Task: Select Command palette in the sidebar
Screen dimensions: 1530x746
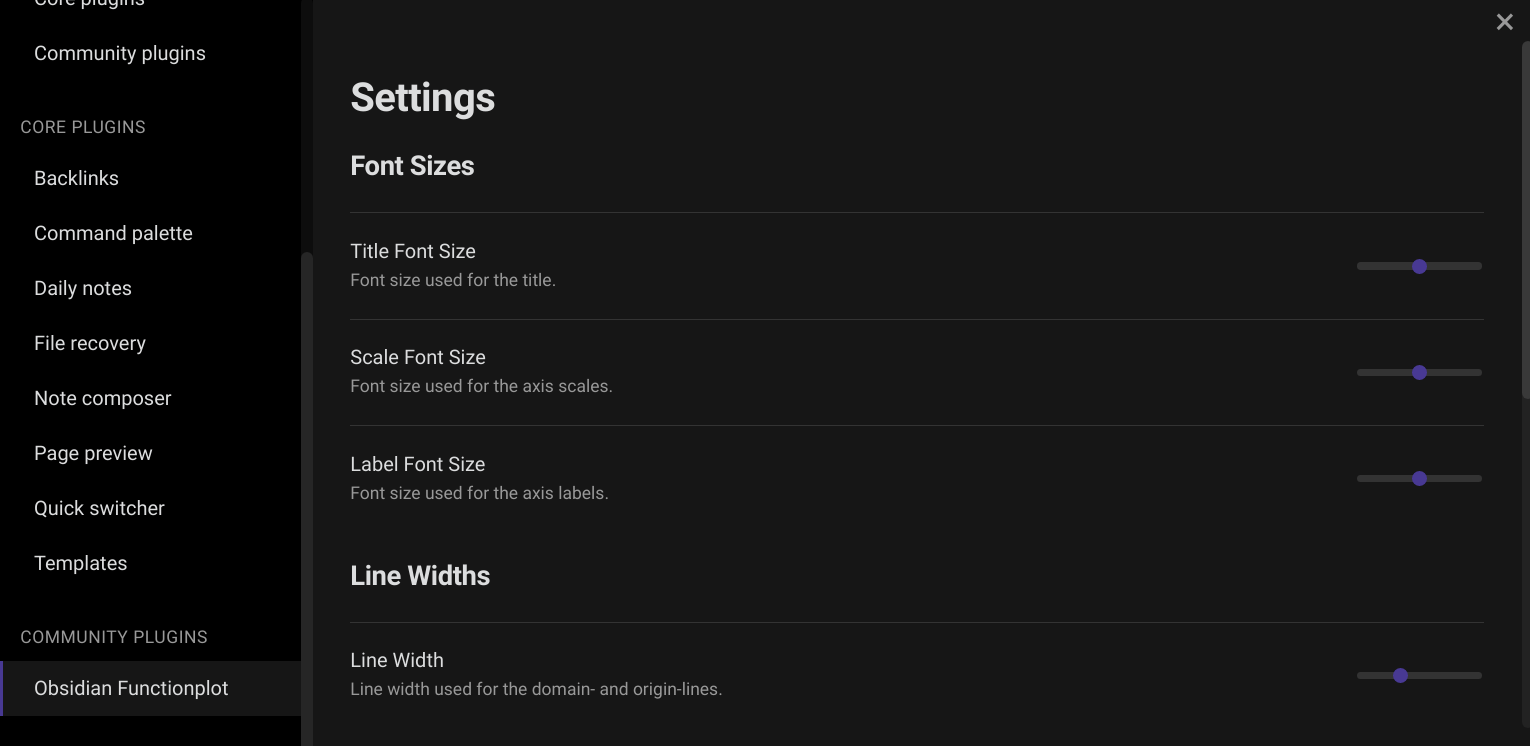Action: click(x=113, y=232)
